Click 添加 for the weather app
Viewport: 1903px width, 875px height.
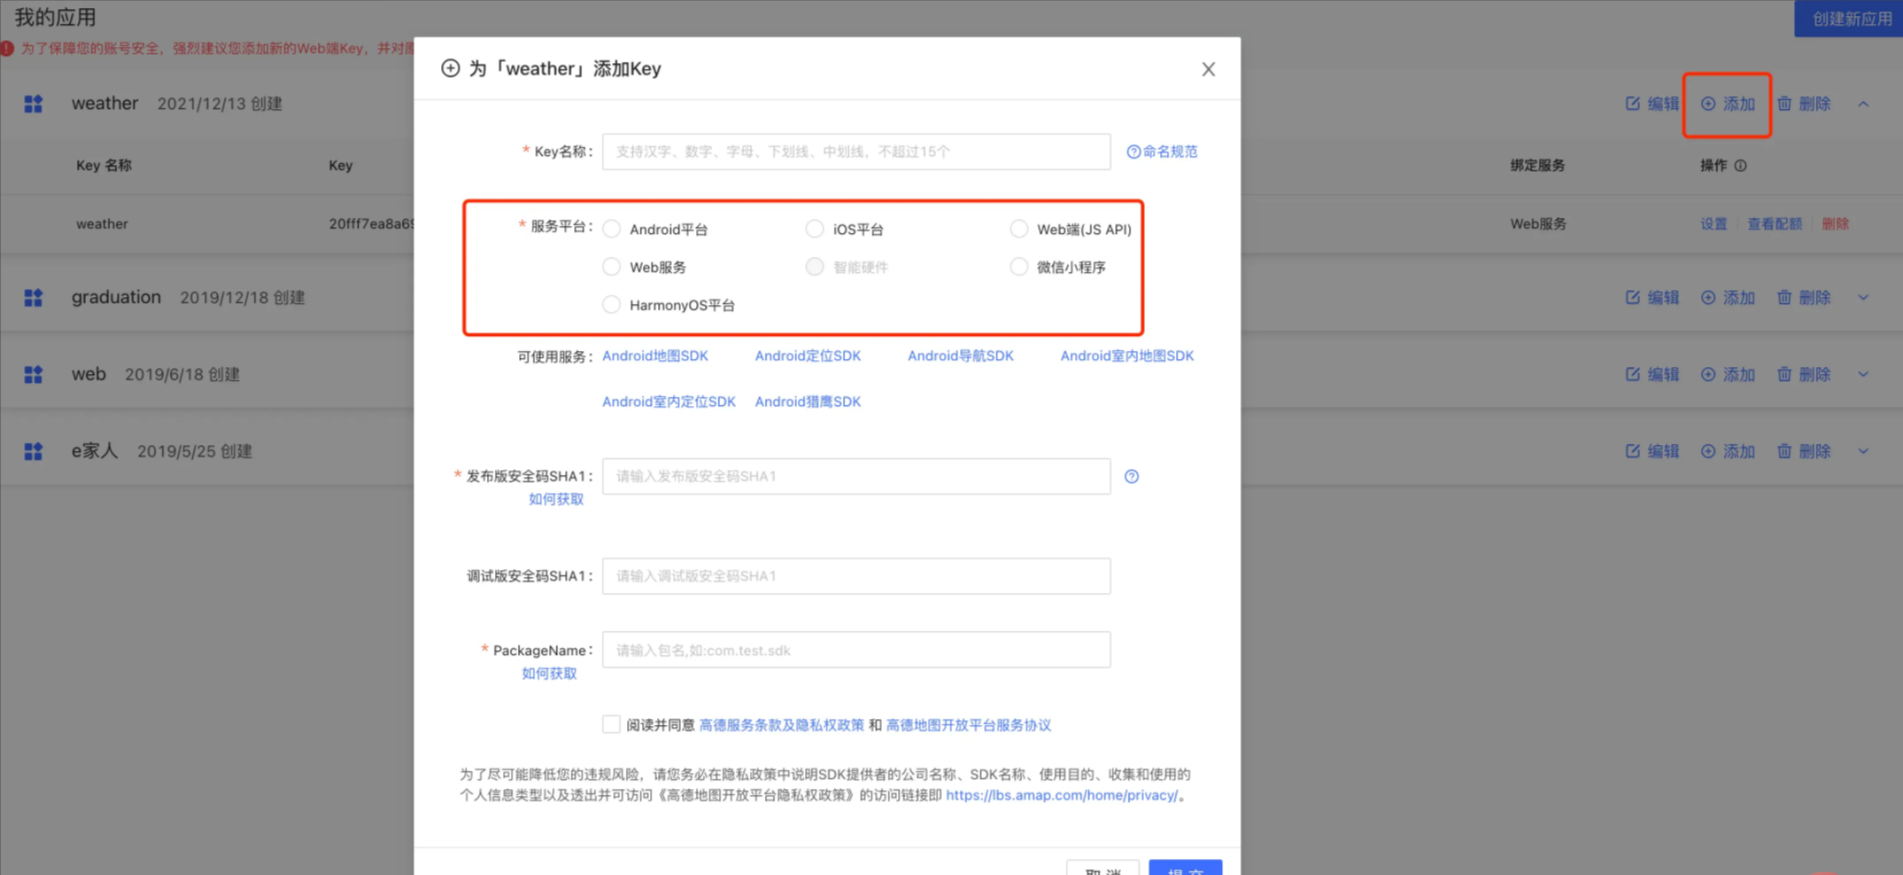(1728, 104)
